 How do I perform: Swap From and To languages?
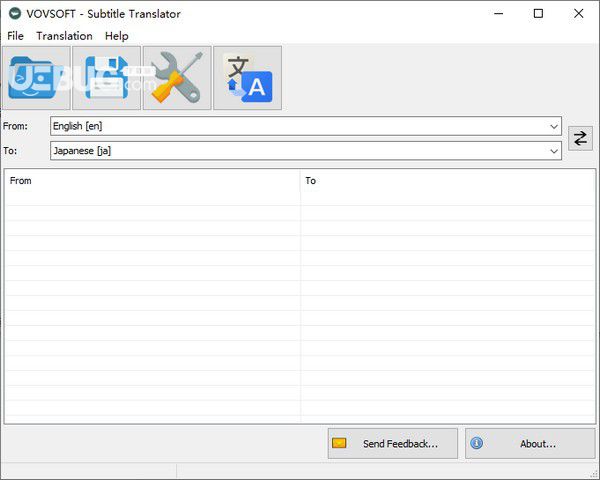tap(580, 138)
